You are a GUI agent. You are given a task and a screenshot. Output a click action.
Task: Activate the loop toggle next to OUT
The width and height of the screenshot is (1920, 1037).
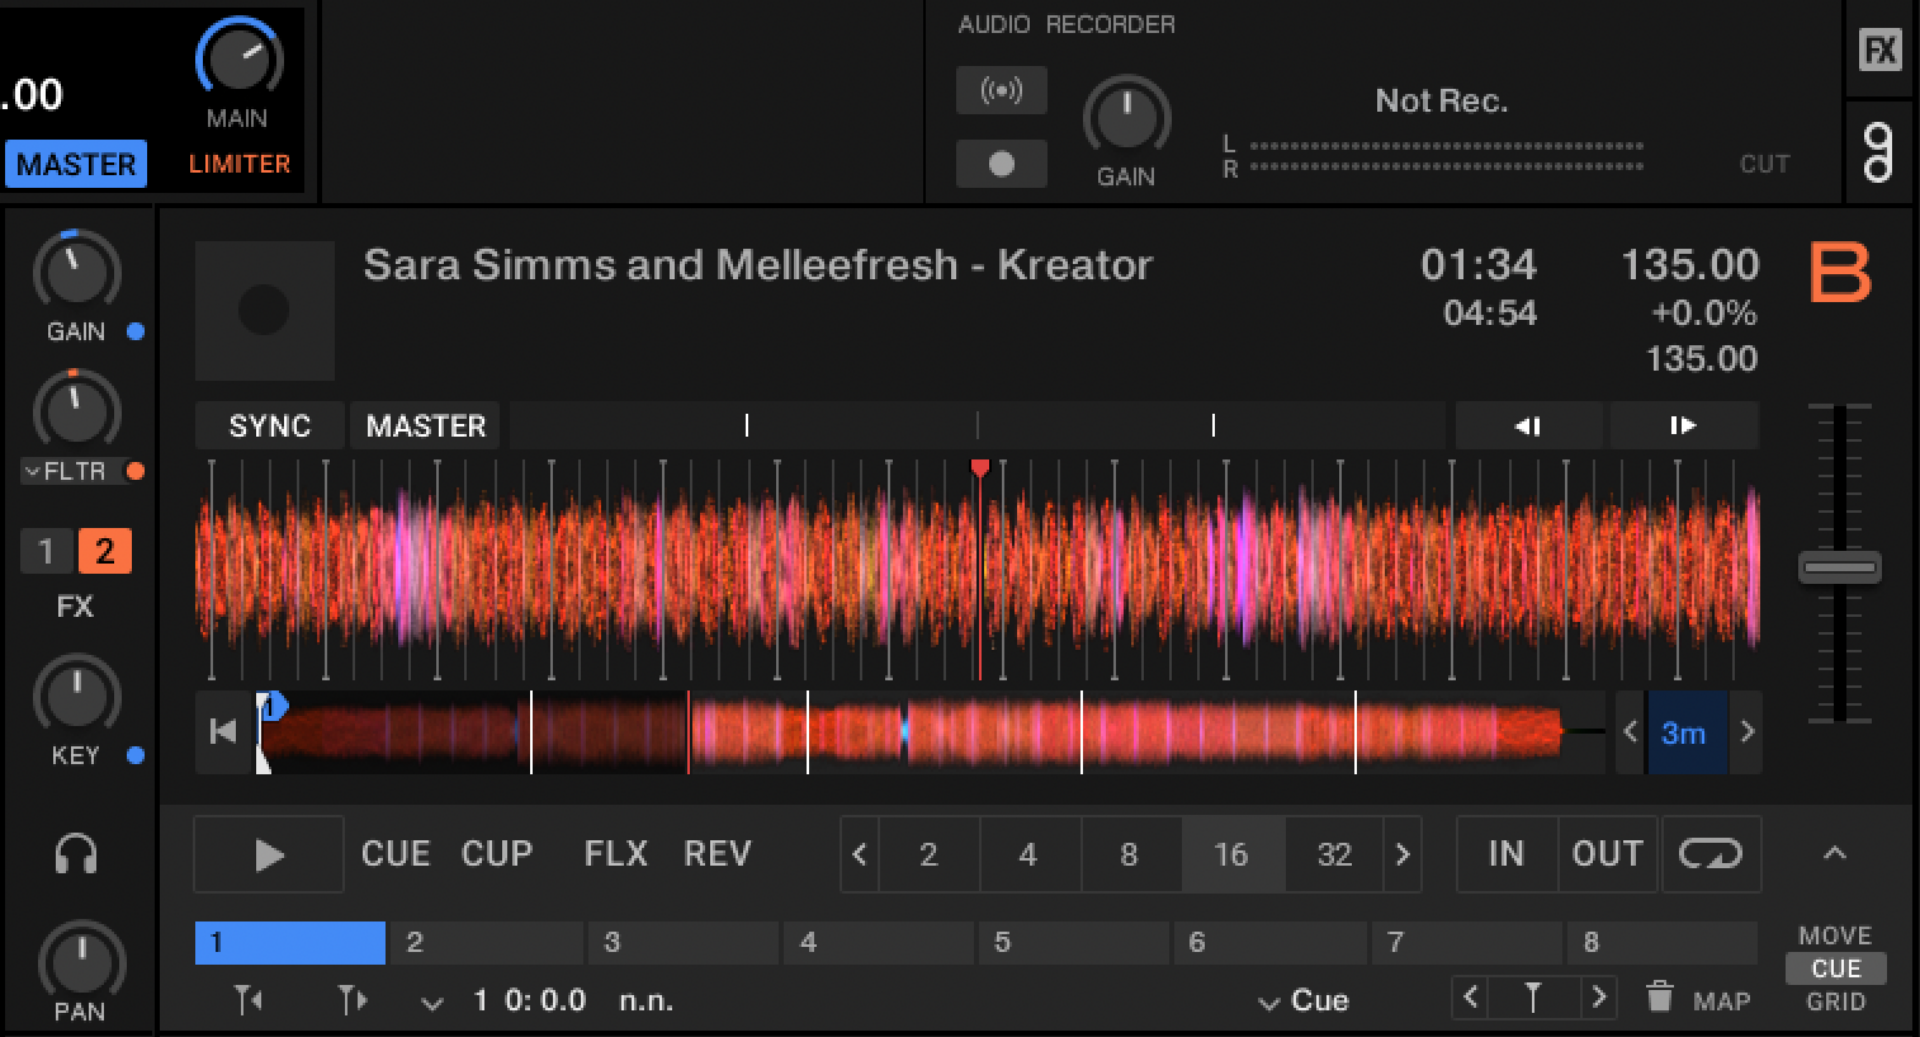(1711, 854)
